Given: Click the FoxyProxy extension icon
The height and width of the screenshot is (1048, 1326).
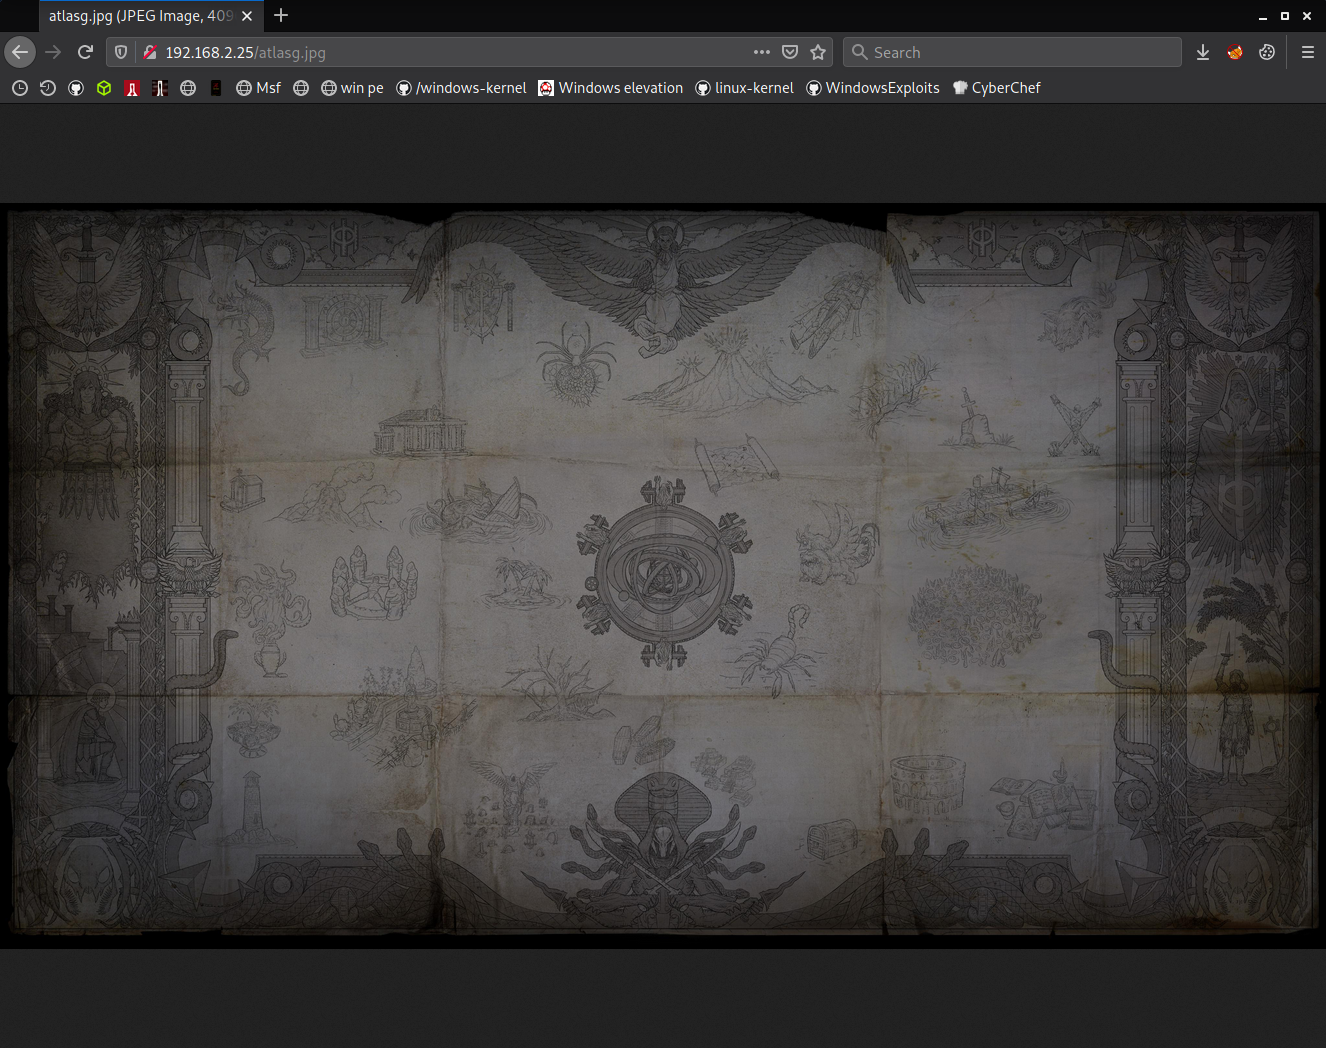Looking at the screenshot, I should coord(1235,52).
